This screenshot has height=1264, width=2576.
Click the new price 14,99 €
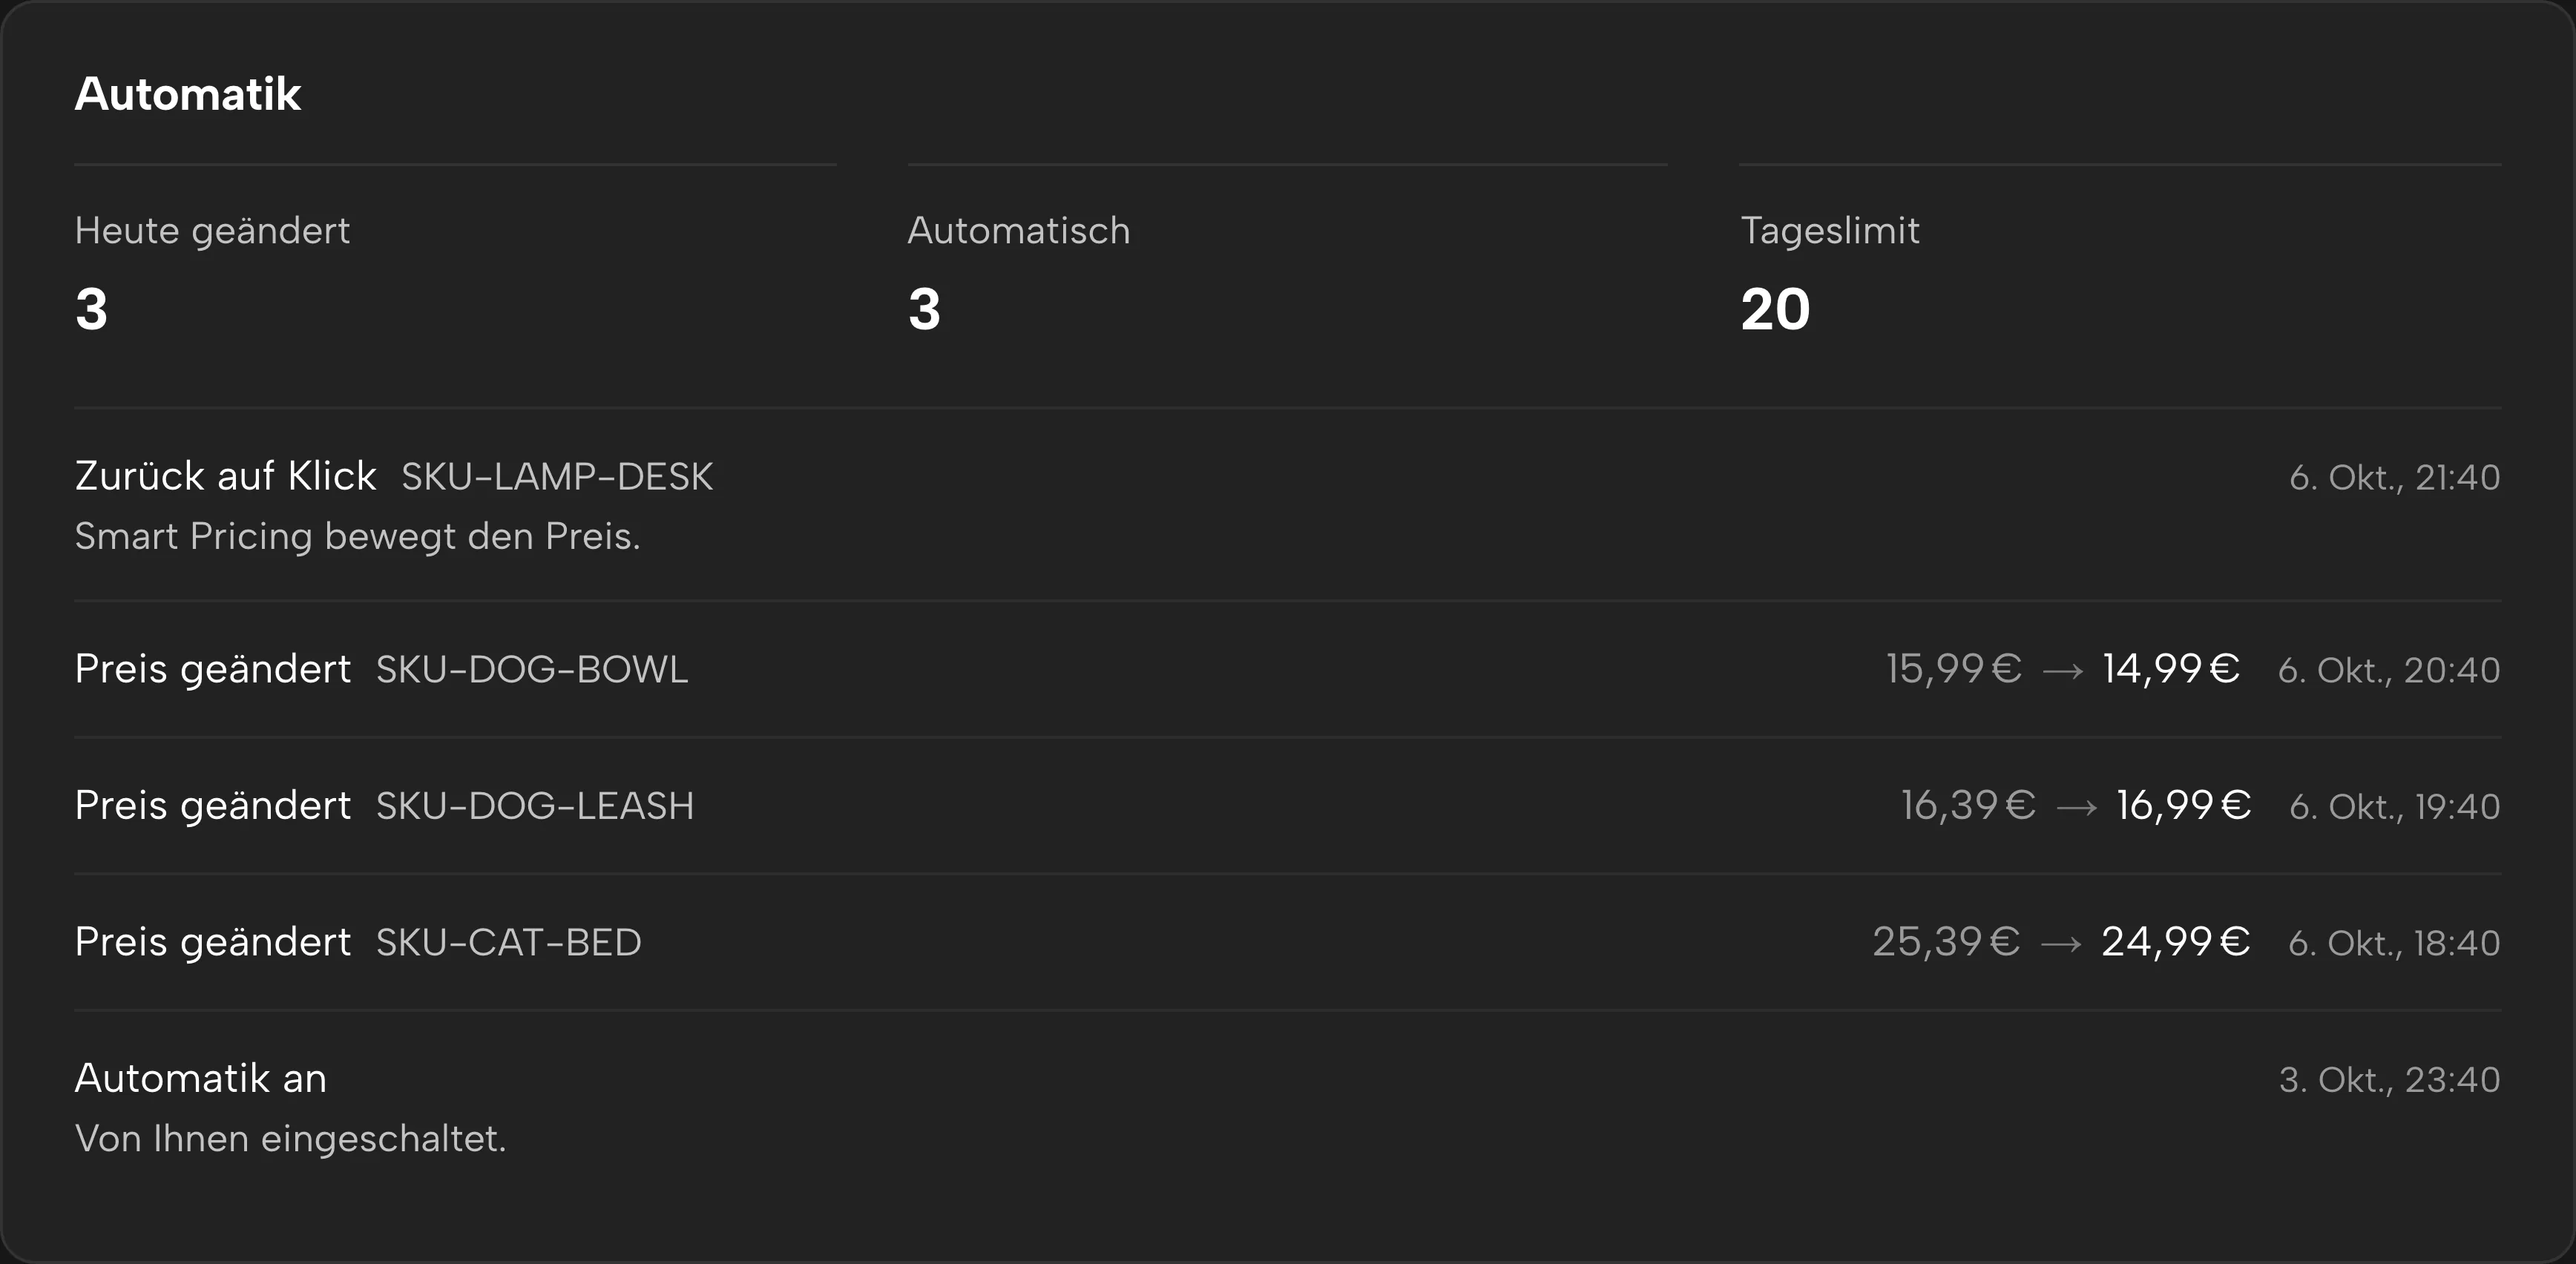2171,669
